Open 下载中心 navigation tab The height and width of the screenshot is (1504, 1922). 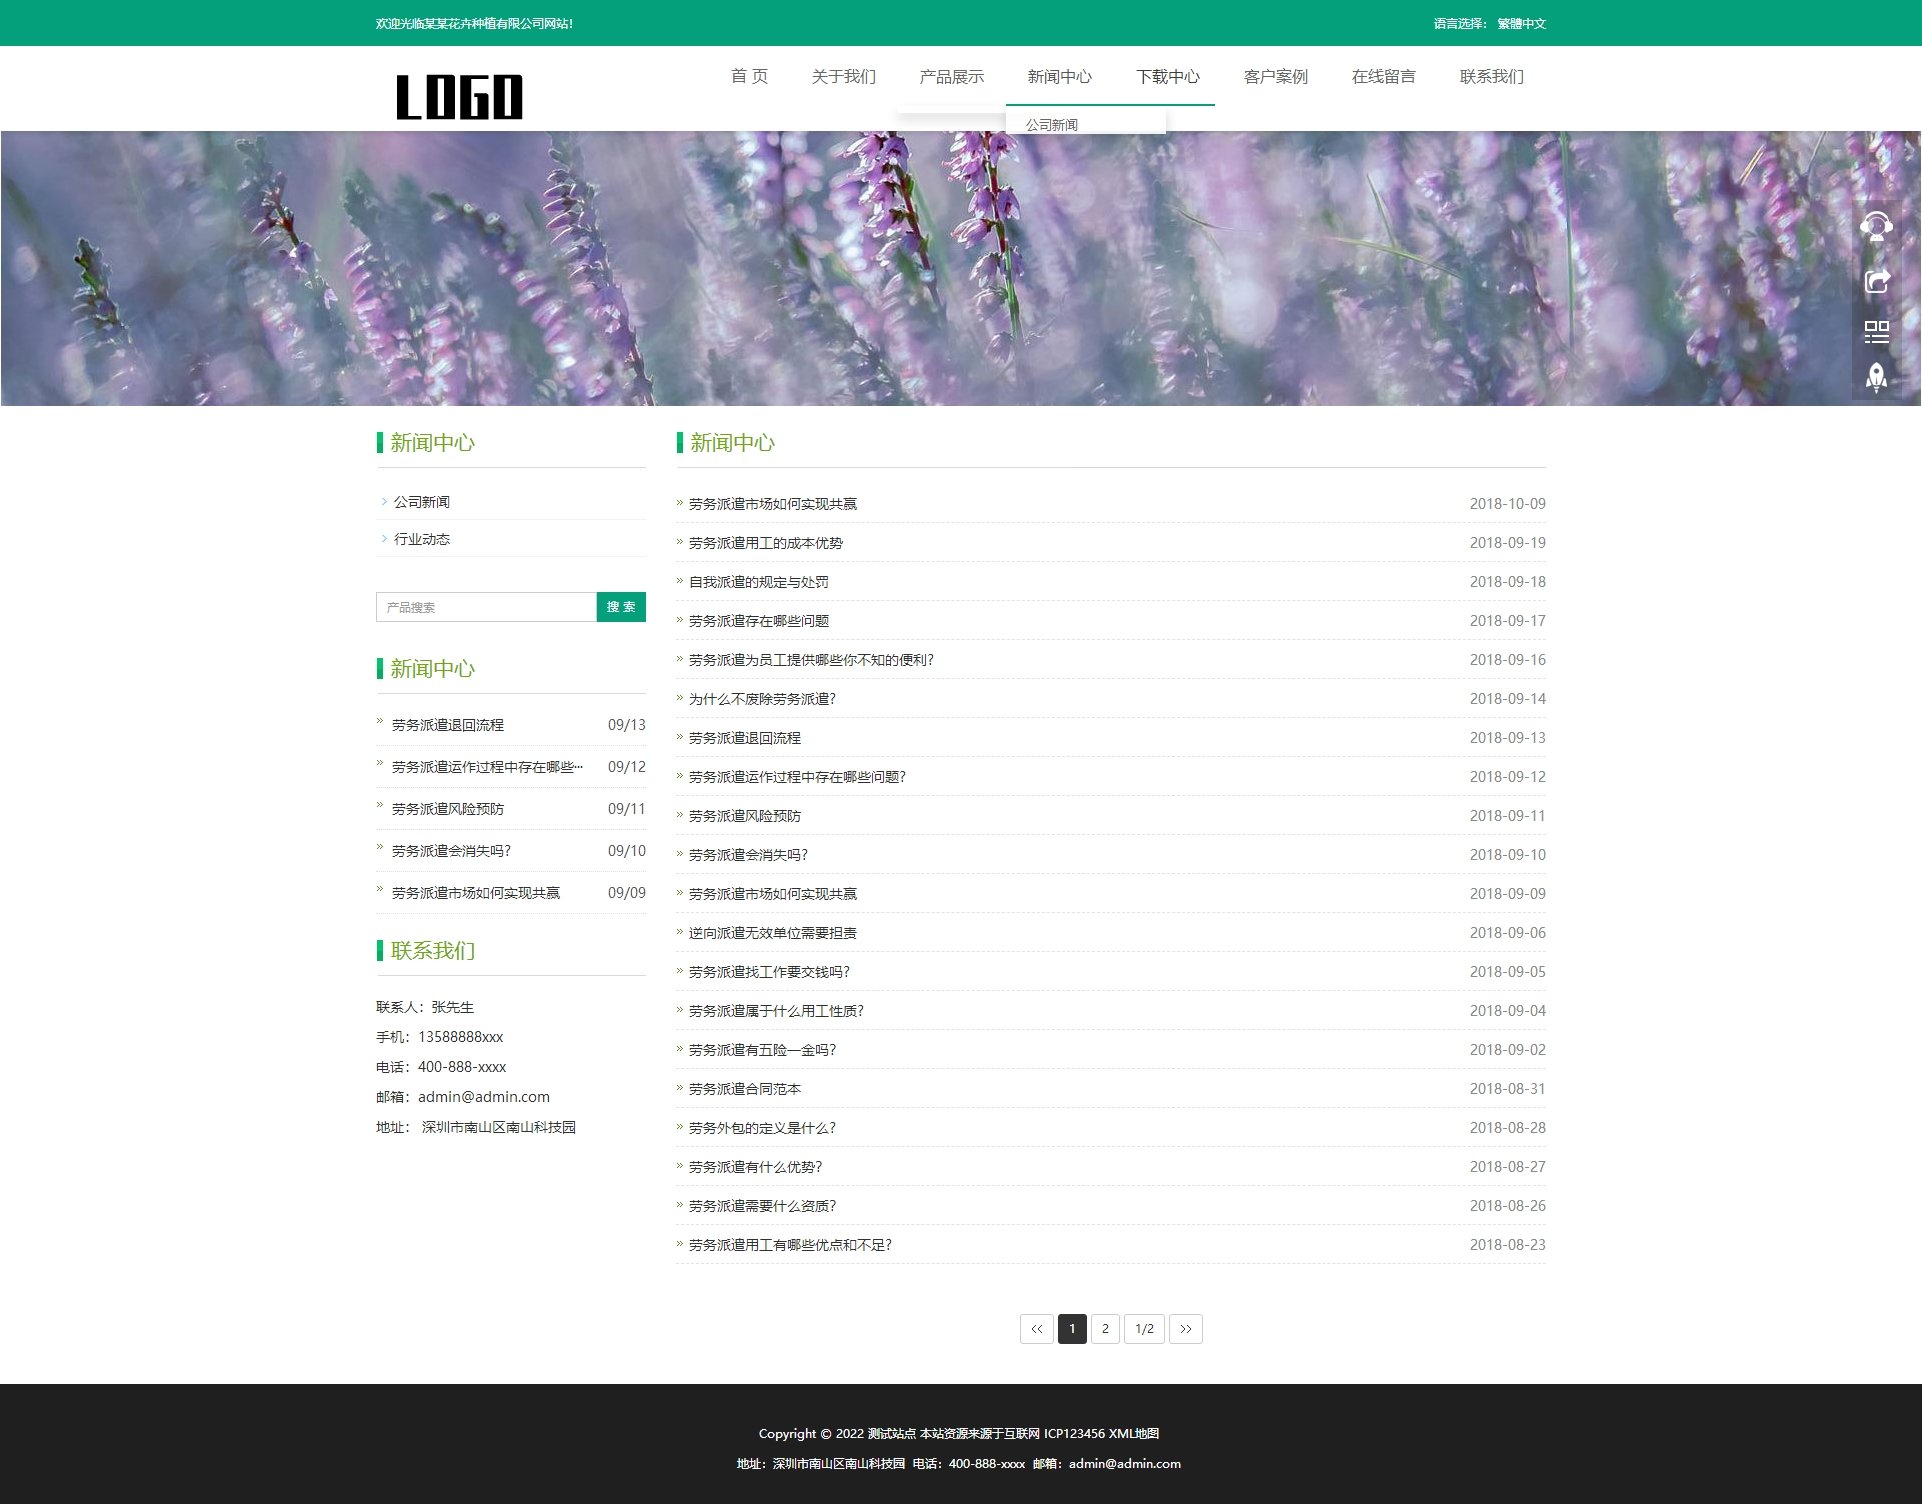[1167, 77]
